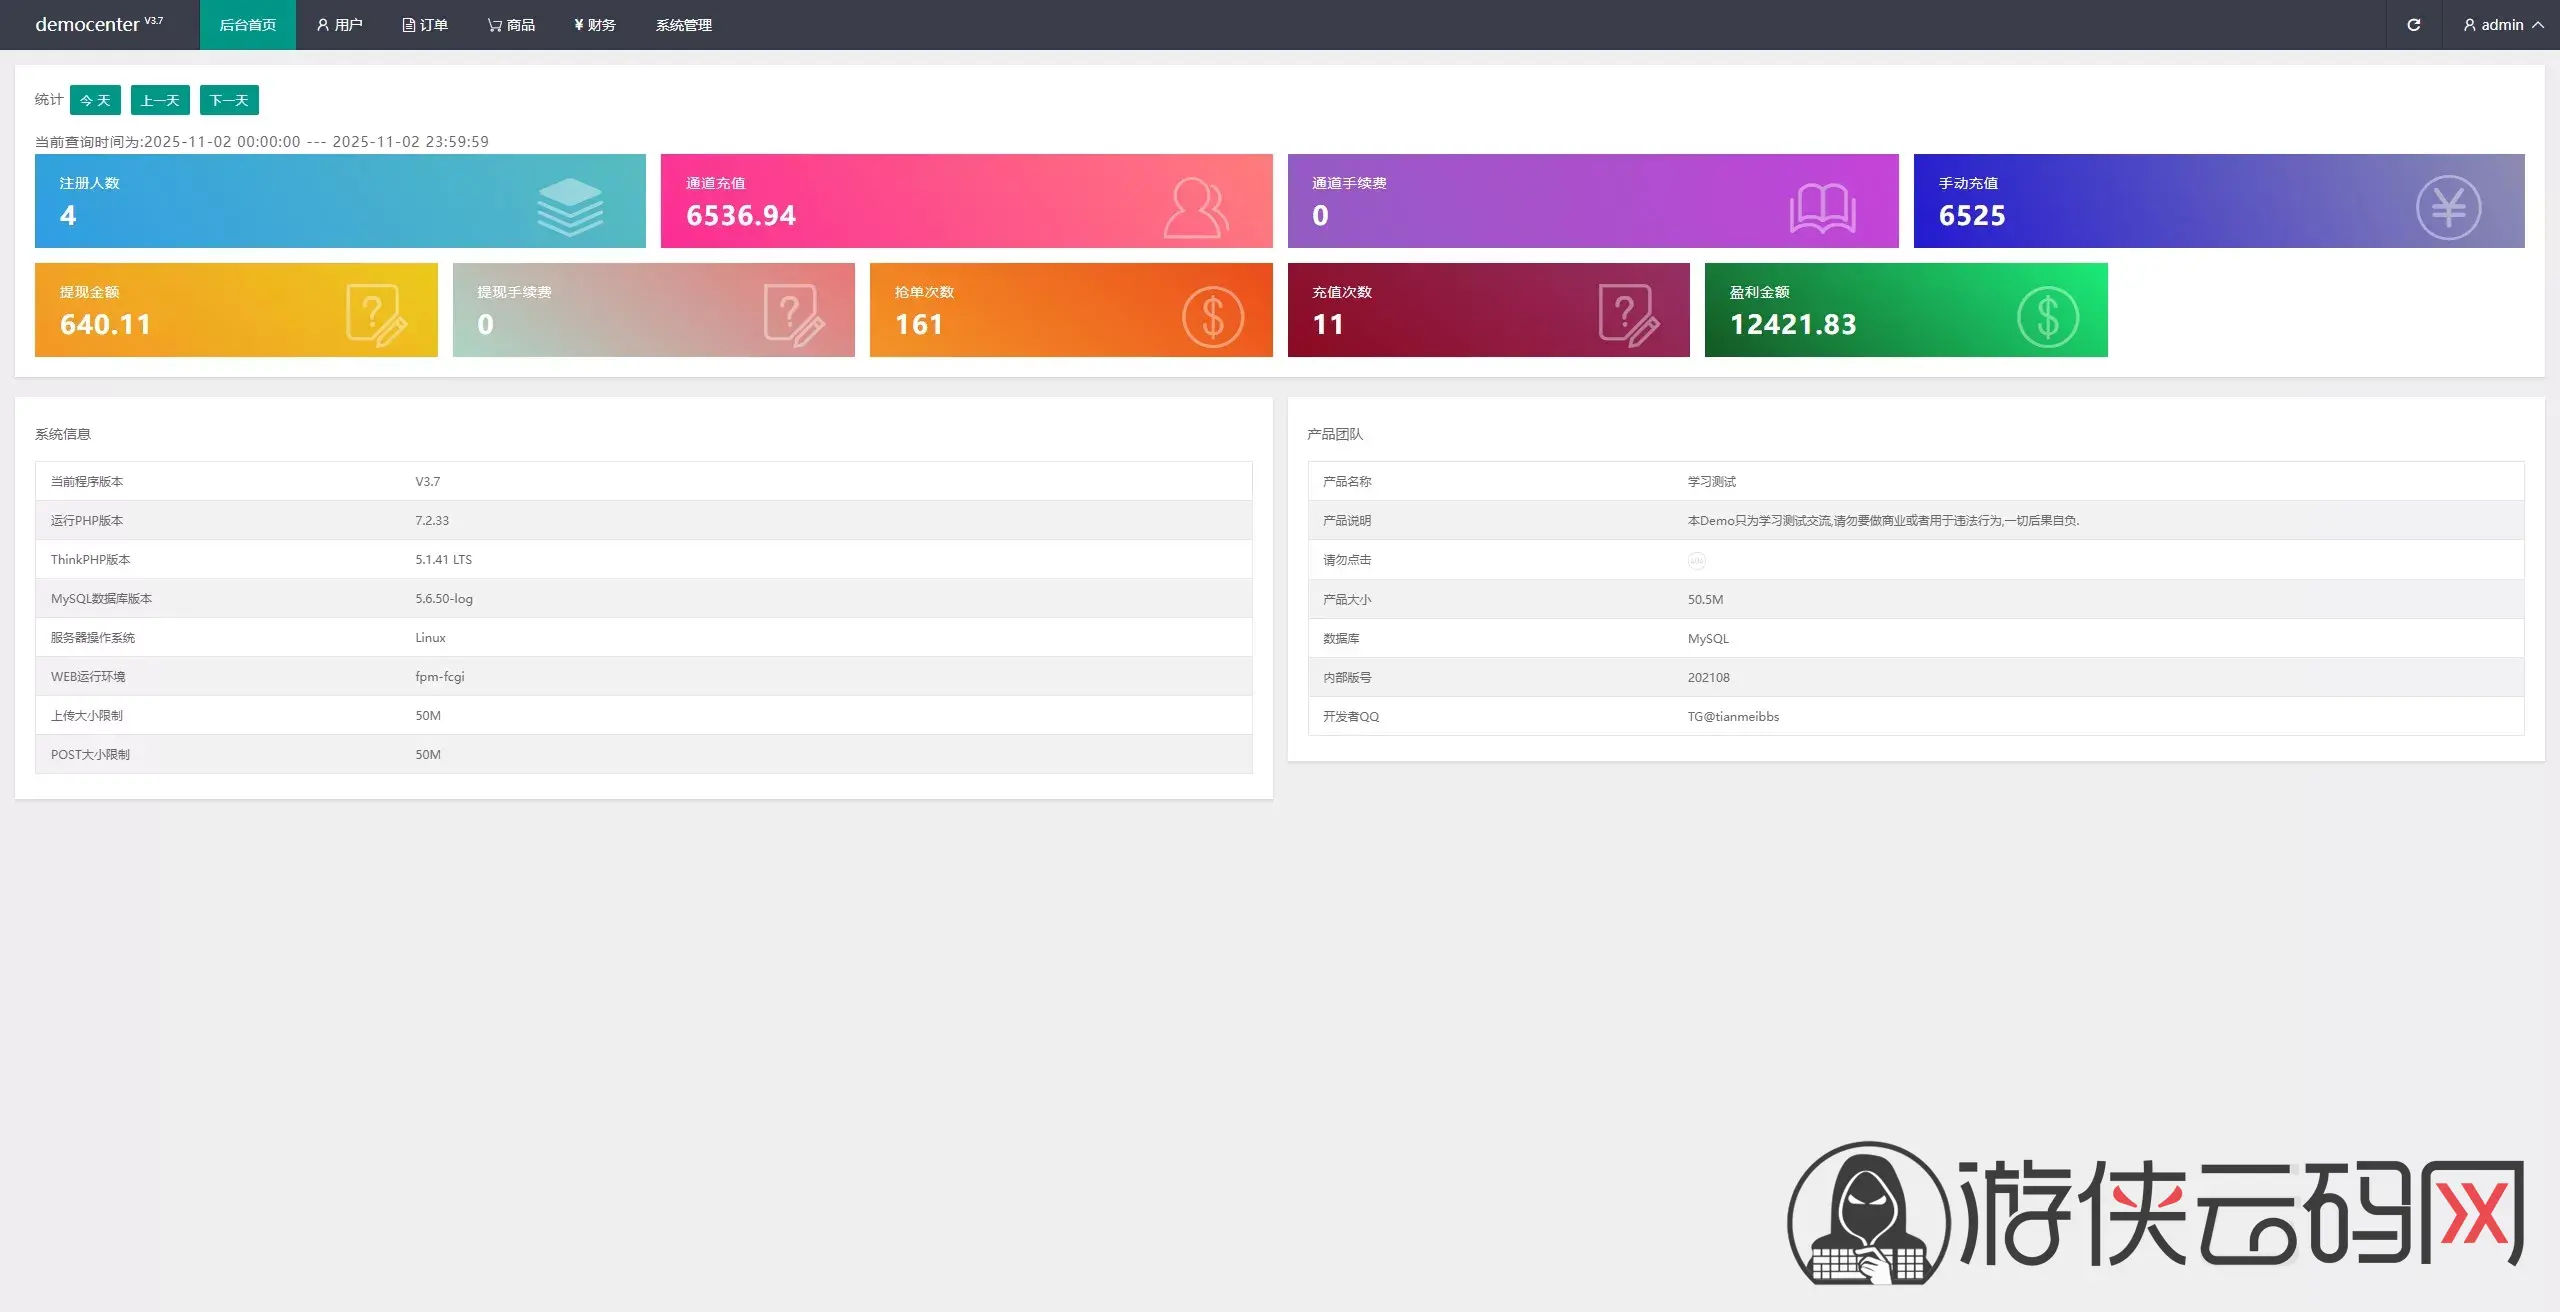Click the dollar icon on 抢单次数 card

[x=1212, y=316]
